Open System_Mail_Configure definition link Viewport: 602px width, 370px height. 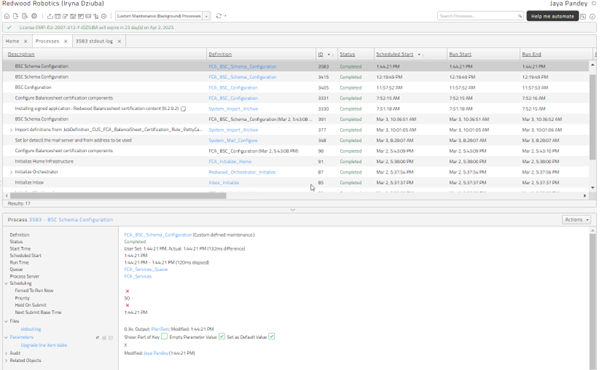point(233,140)
